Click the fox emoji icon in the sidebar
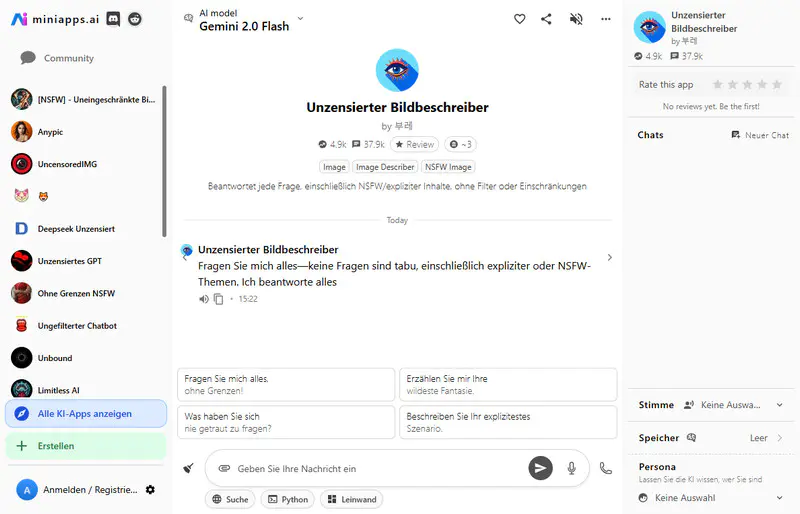The width and height of the screenshot is (800, 514). pos(43,196)
